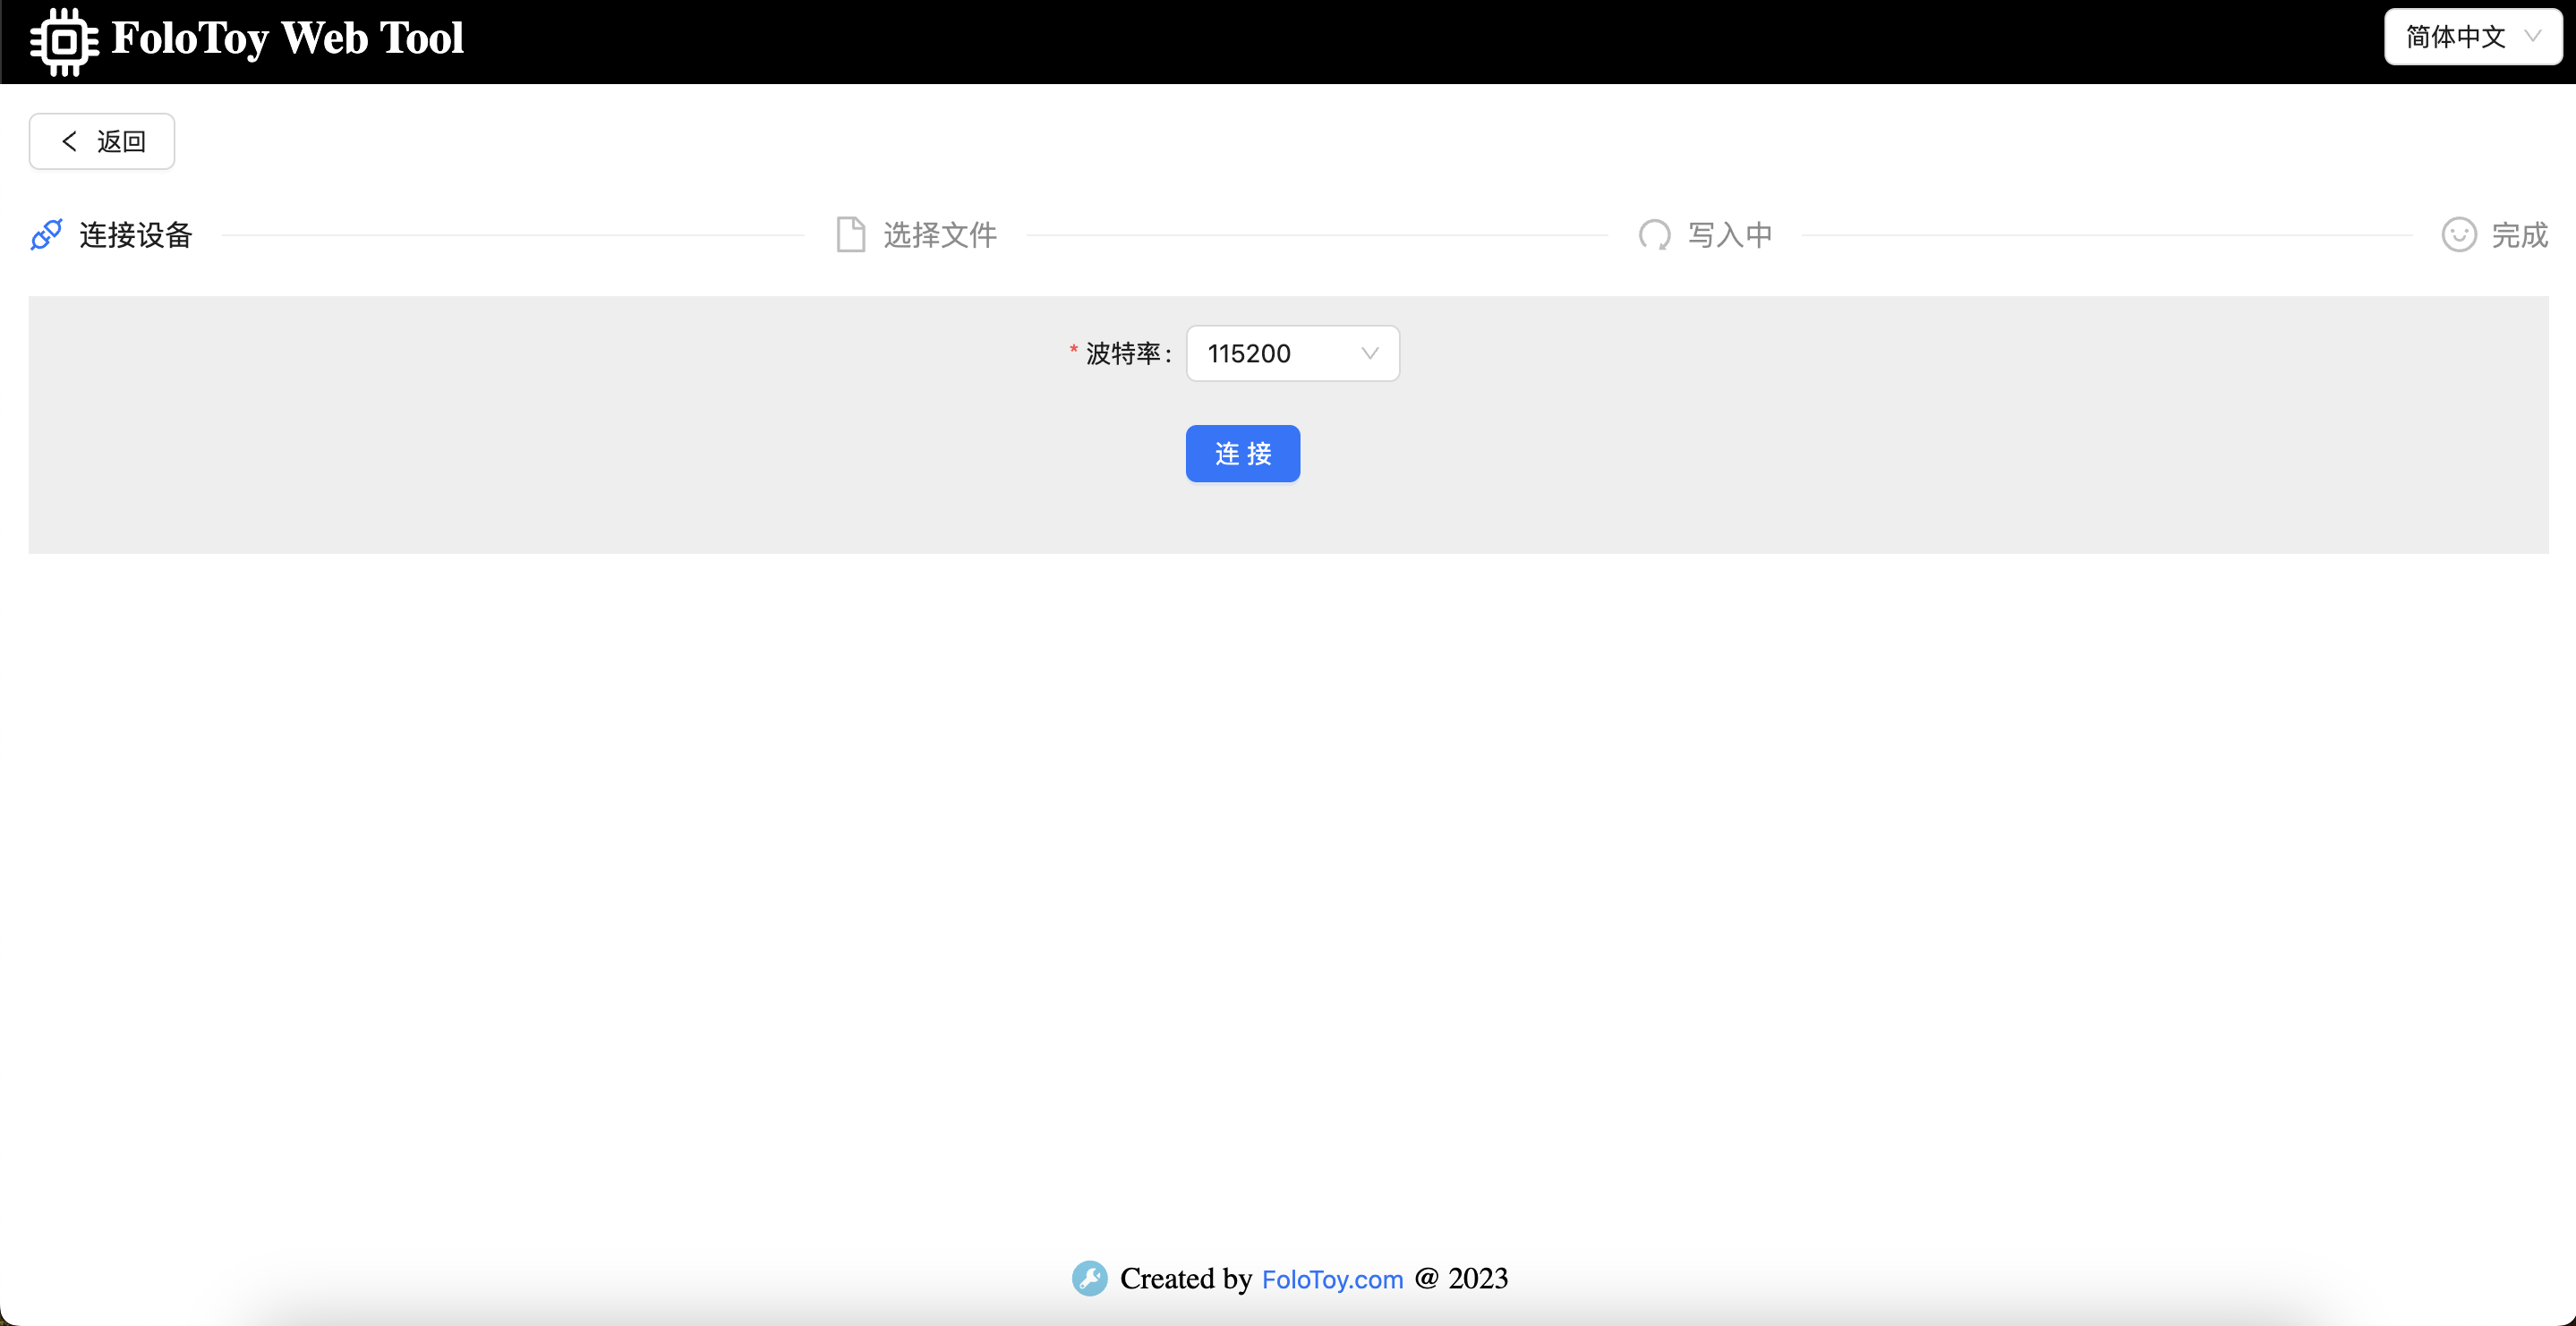The image size is (2576, 1326).
Task: Click the file icon next to 选择文件
Action: pos(851,234)
